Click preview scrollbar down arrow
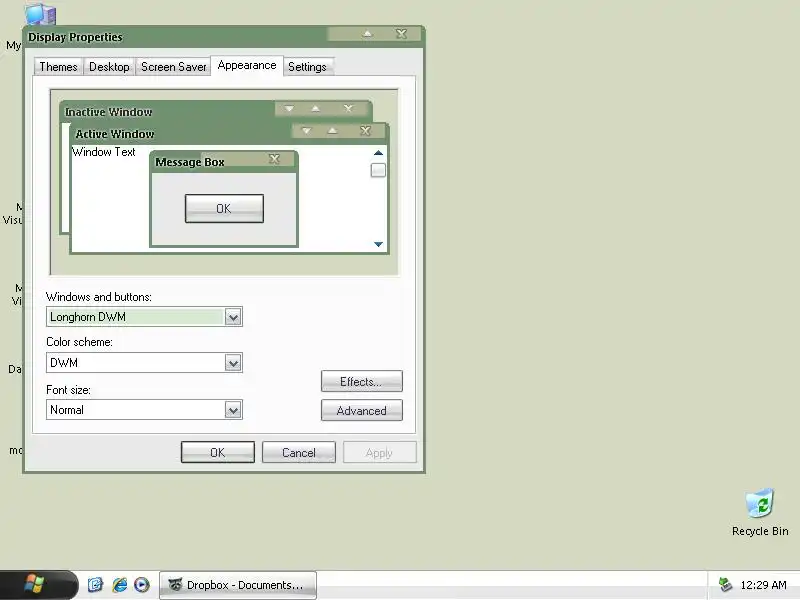 [378, 244]
